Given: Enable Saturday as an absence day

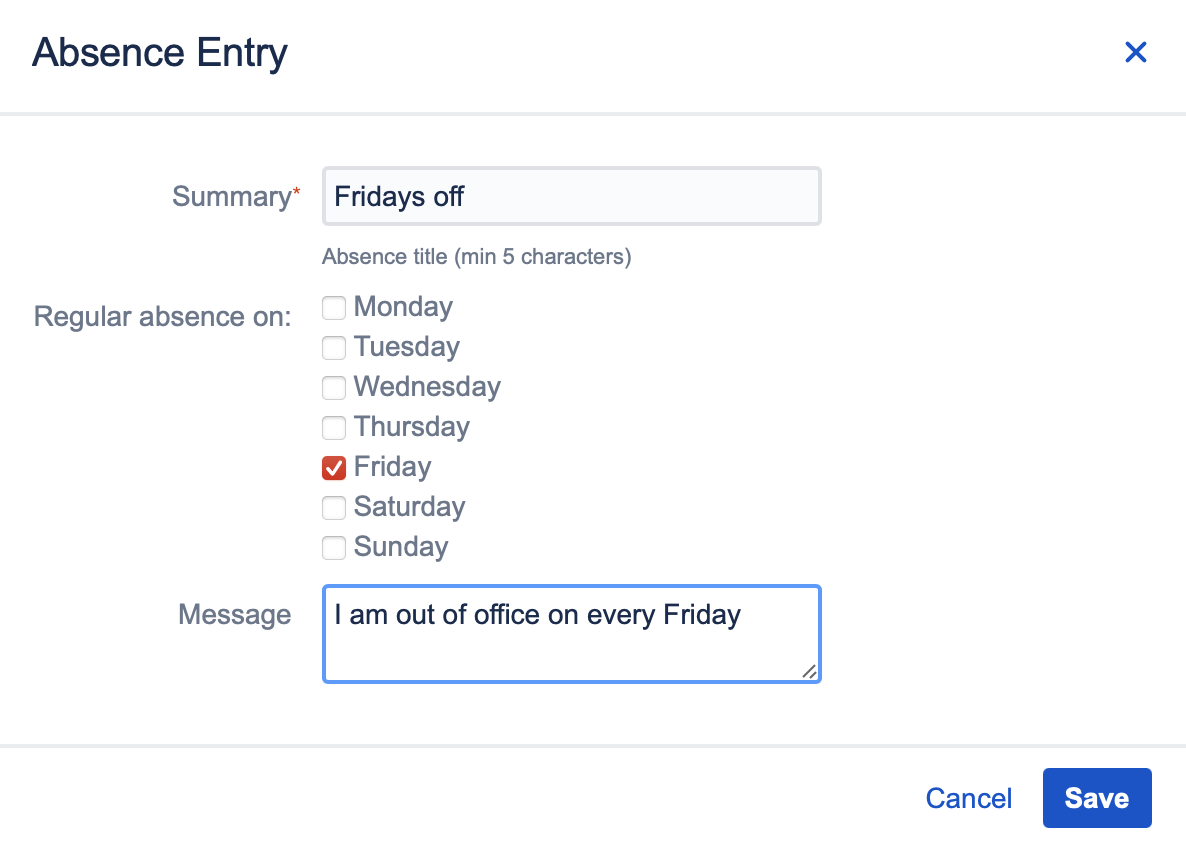Looking at the screenshot, I should click(333, 508).
